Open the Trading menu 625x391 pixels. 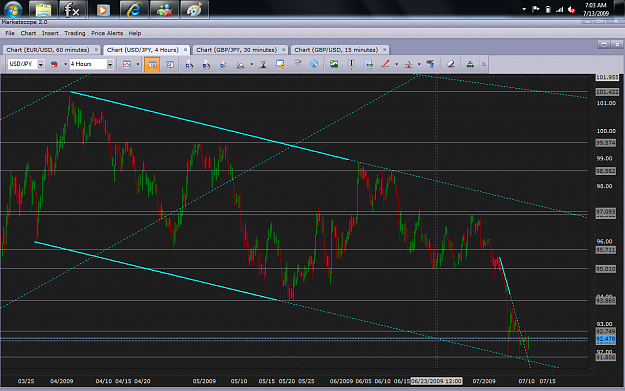click(75, 33)
